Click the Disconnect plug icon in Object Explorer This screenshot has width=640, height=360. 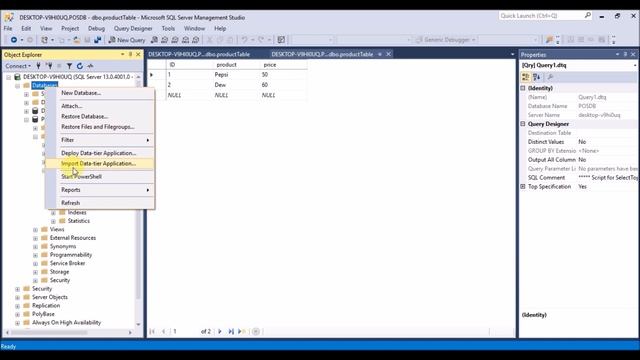tap(49, 66)
